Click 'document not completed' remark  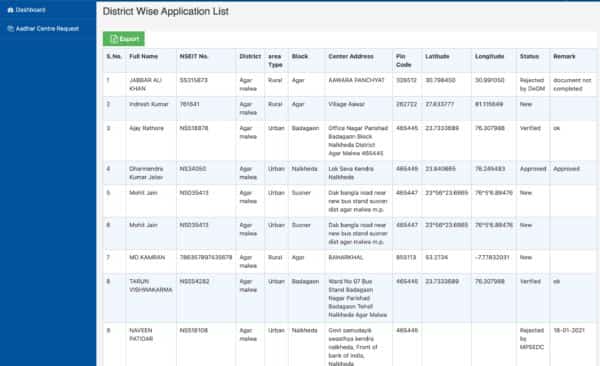click(x=572, y=84)
